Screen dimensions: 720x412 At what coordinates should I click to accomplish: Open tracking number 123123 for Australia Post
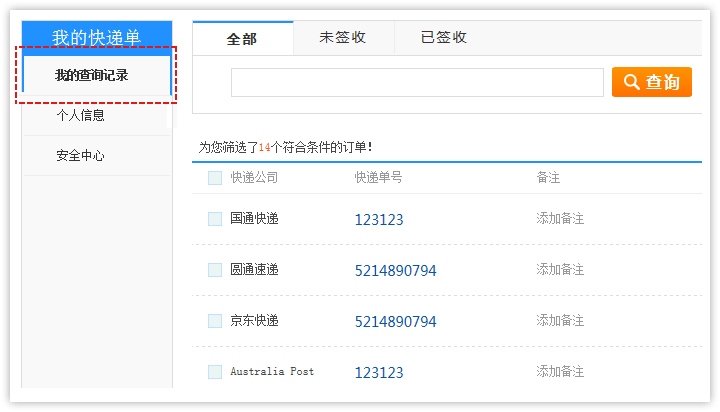(379, 372)
